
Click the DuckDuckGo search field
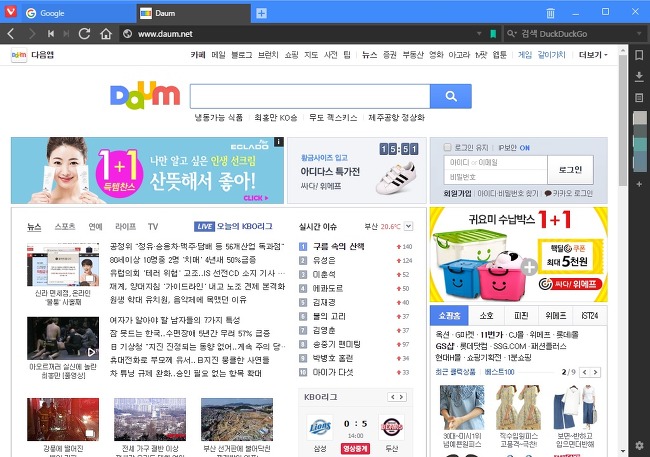pyautogui.click(x=576, y=34)
